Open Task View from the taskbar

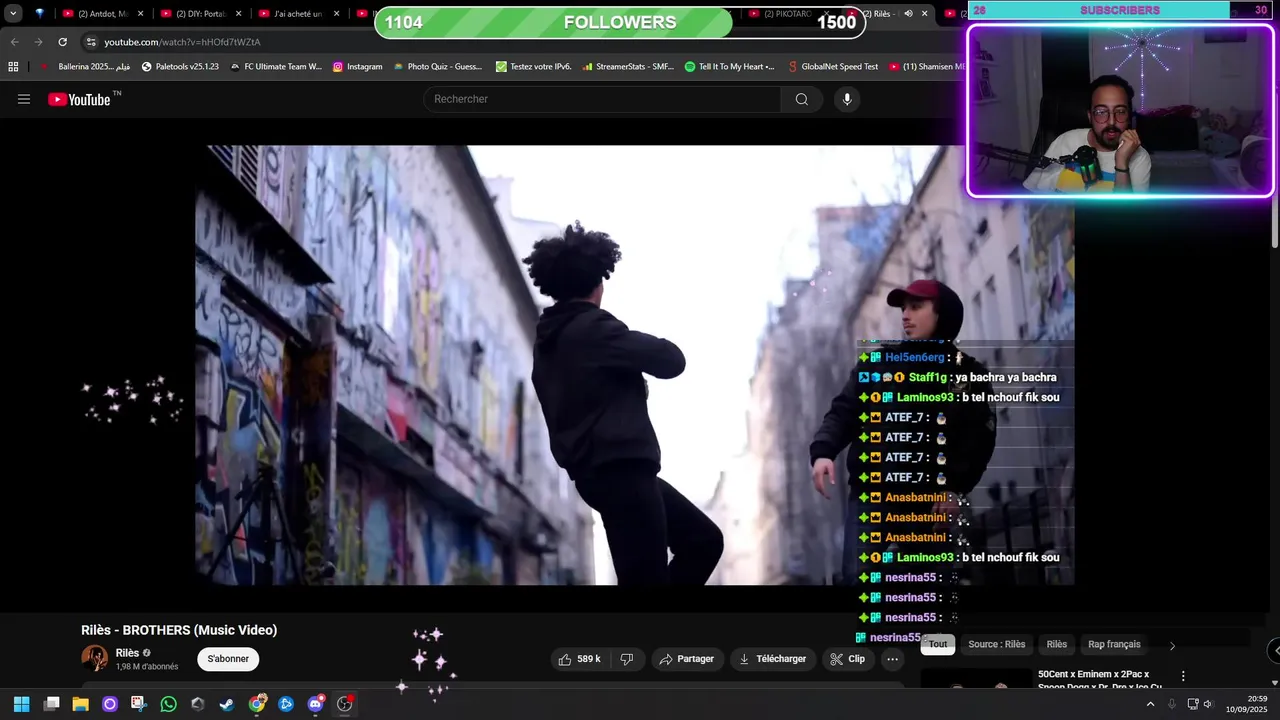[x=51, y=704]
